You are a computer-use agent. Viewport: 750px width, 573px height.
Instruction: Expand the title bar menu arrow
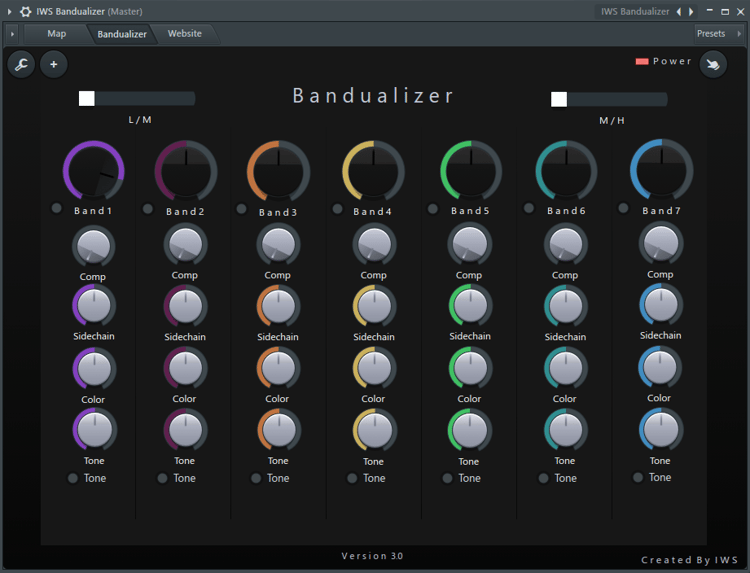click(9, 11)
